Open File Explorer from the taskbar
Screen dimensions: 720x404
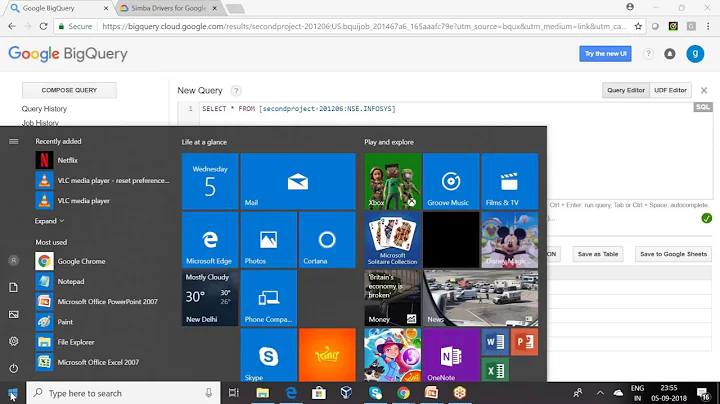pos(263,393)
